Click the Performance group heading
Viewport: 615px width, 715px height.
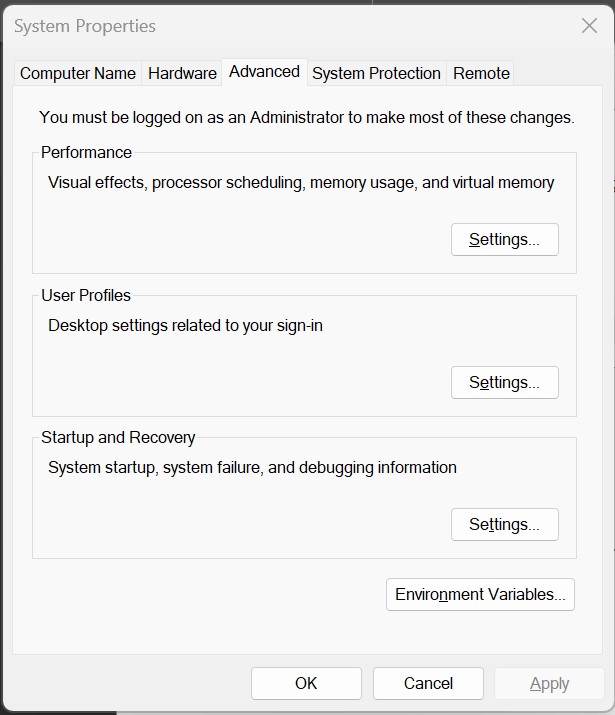[86, 153]
